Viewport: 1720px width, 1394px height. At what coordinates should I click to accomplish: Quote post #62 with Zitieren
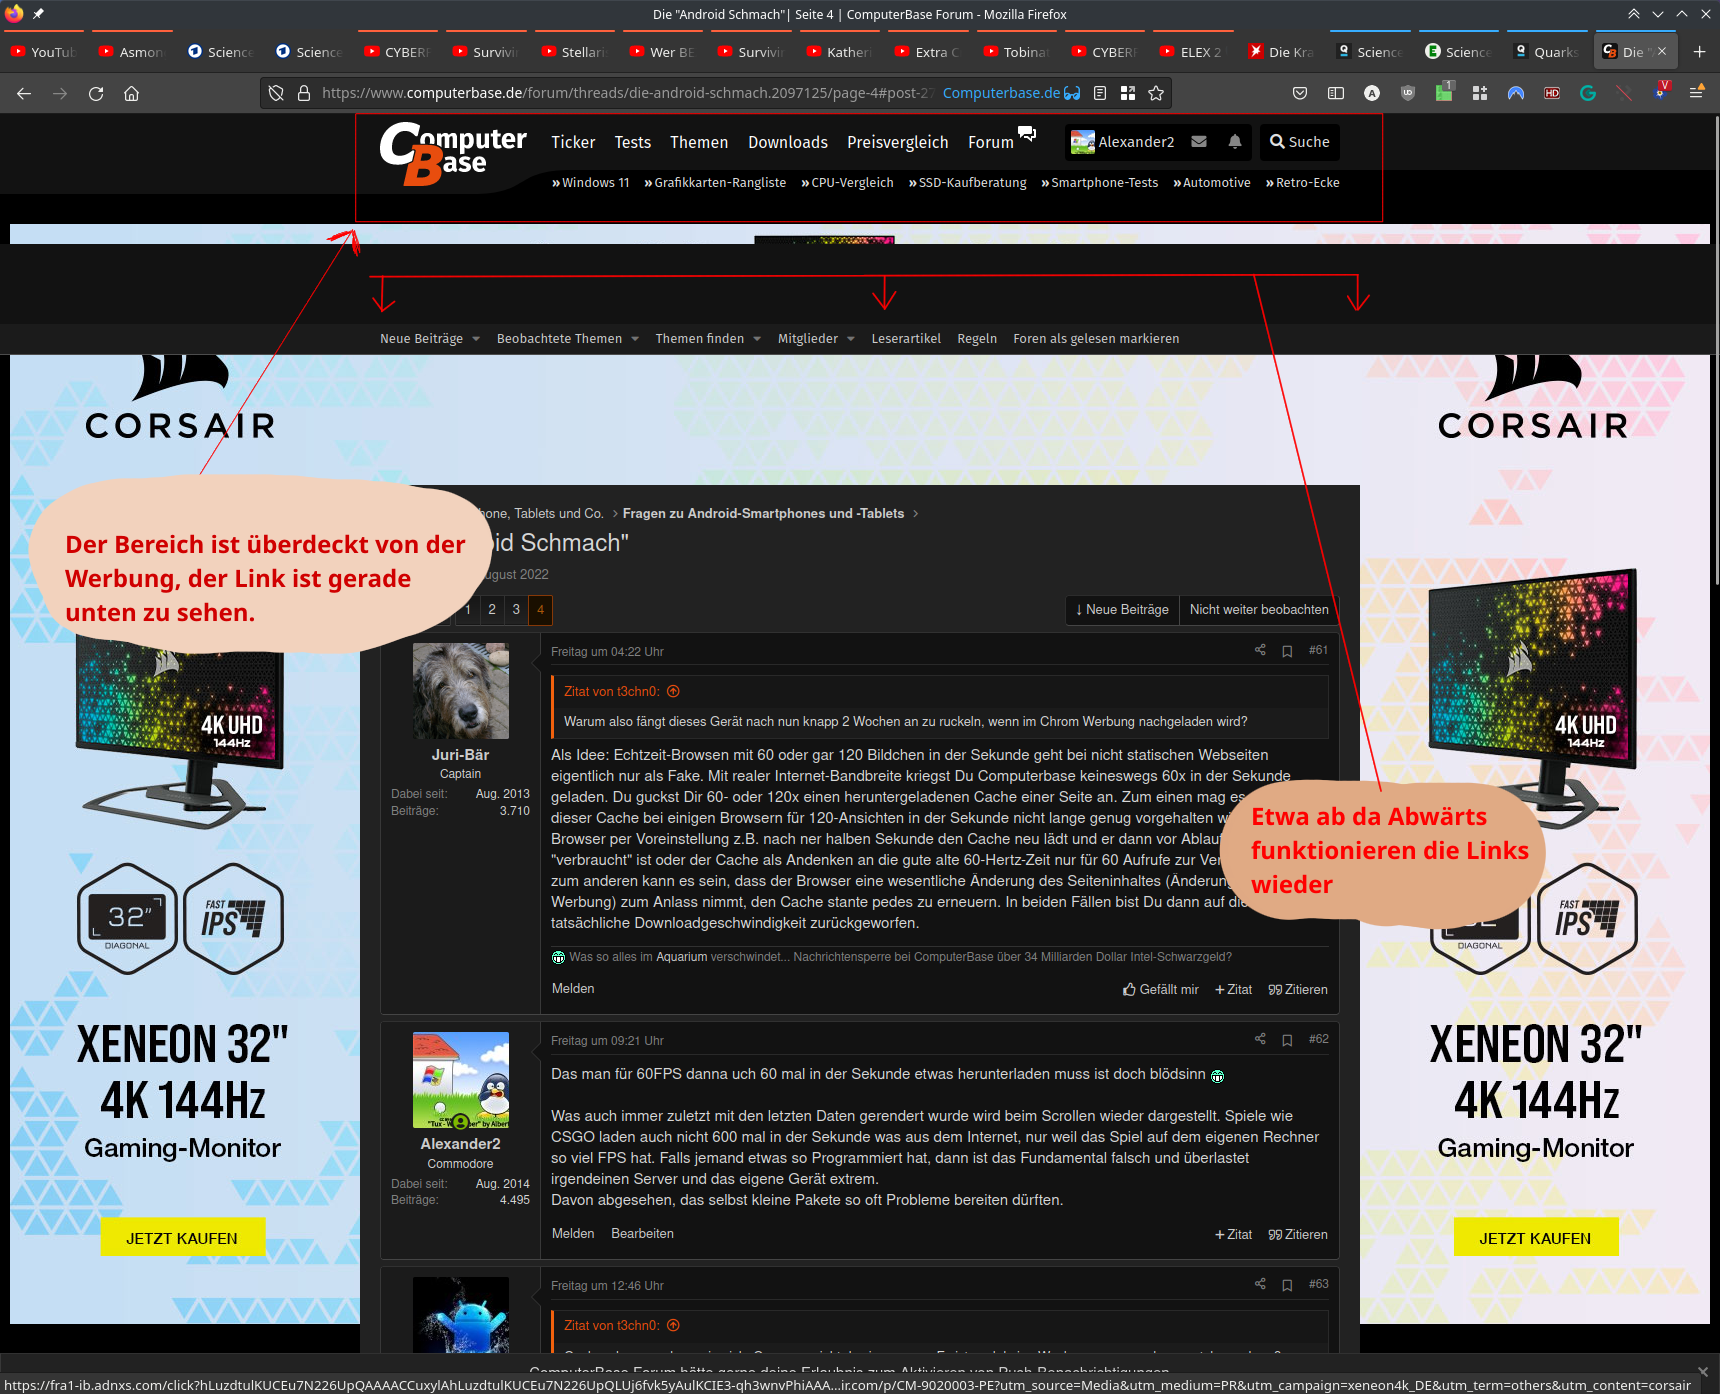(x=1298, y=1234)
